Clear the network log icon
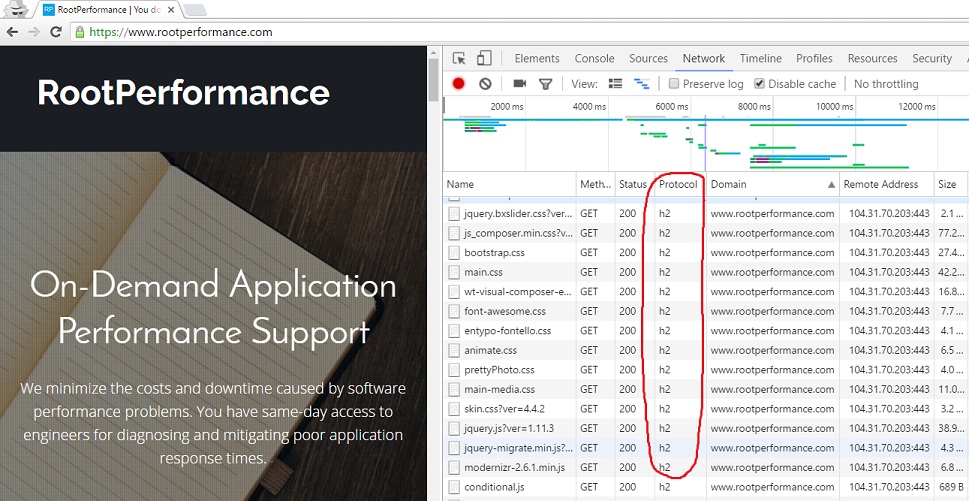 tap(485, 84)
